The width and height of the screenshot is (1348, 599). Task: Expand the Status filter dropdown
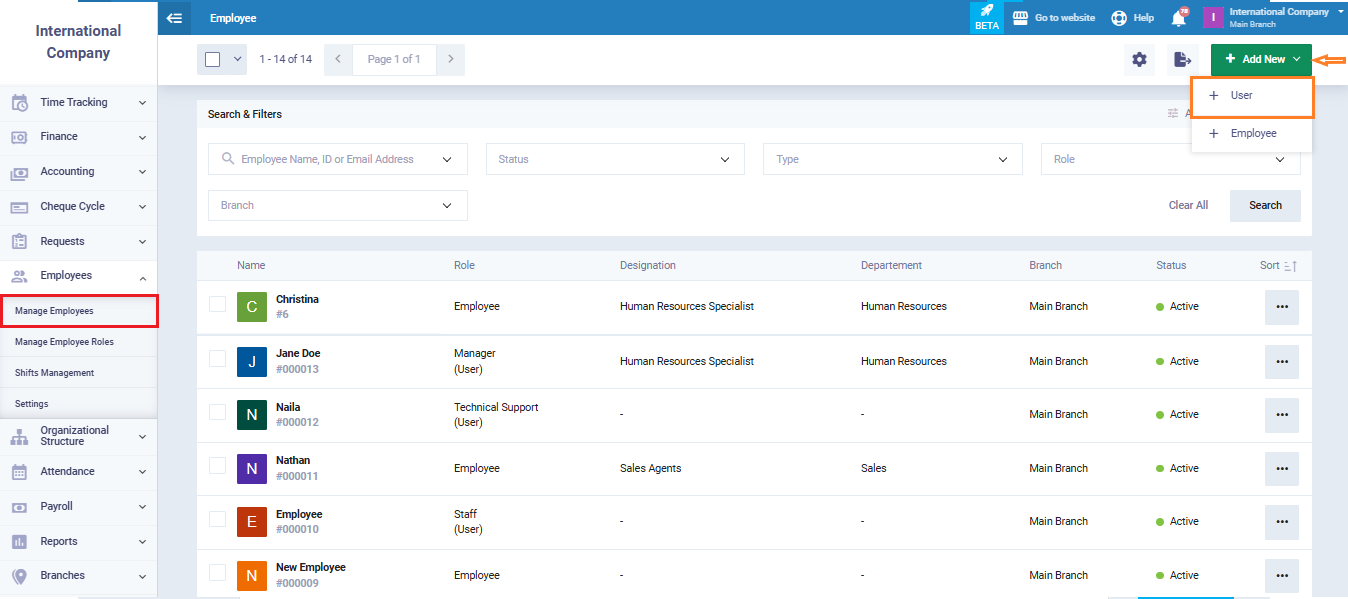coord(615,159)
